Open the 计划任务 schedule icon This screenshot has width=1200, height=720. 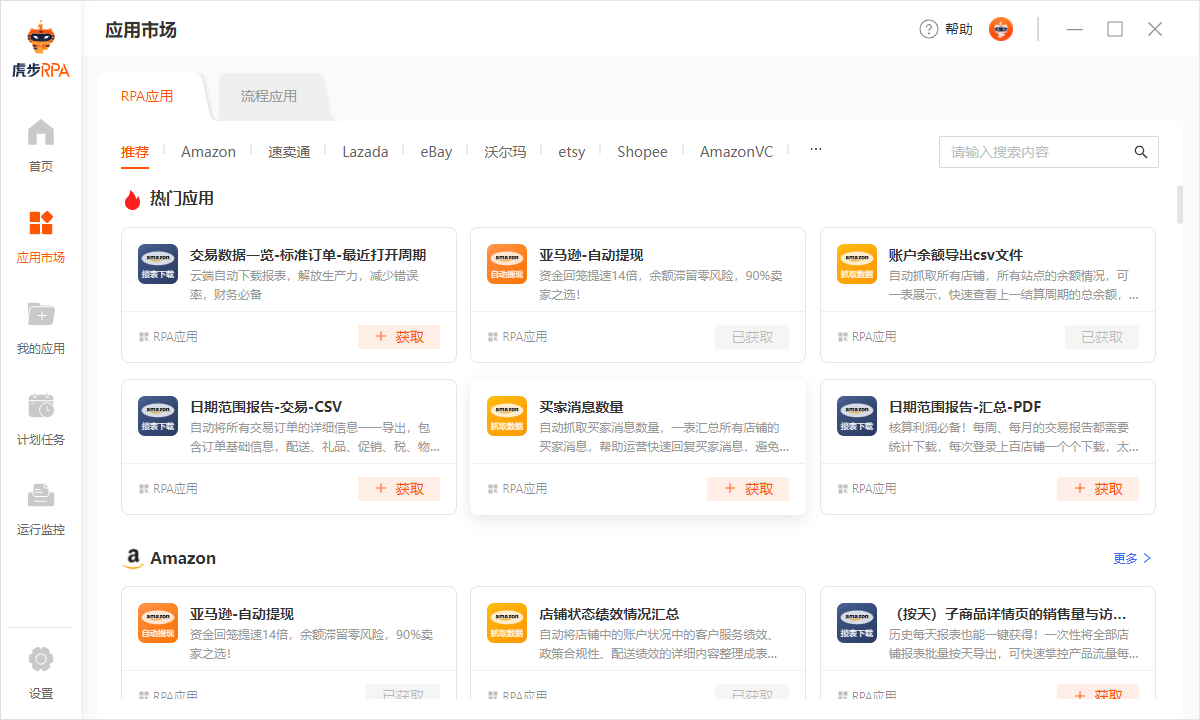coord(41,405)
